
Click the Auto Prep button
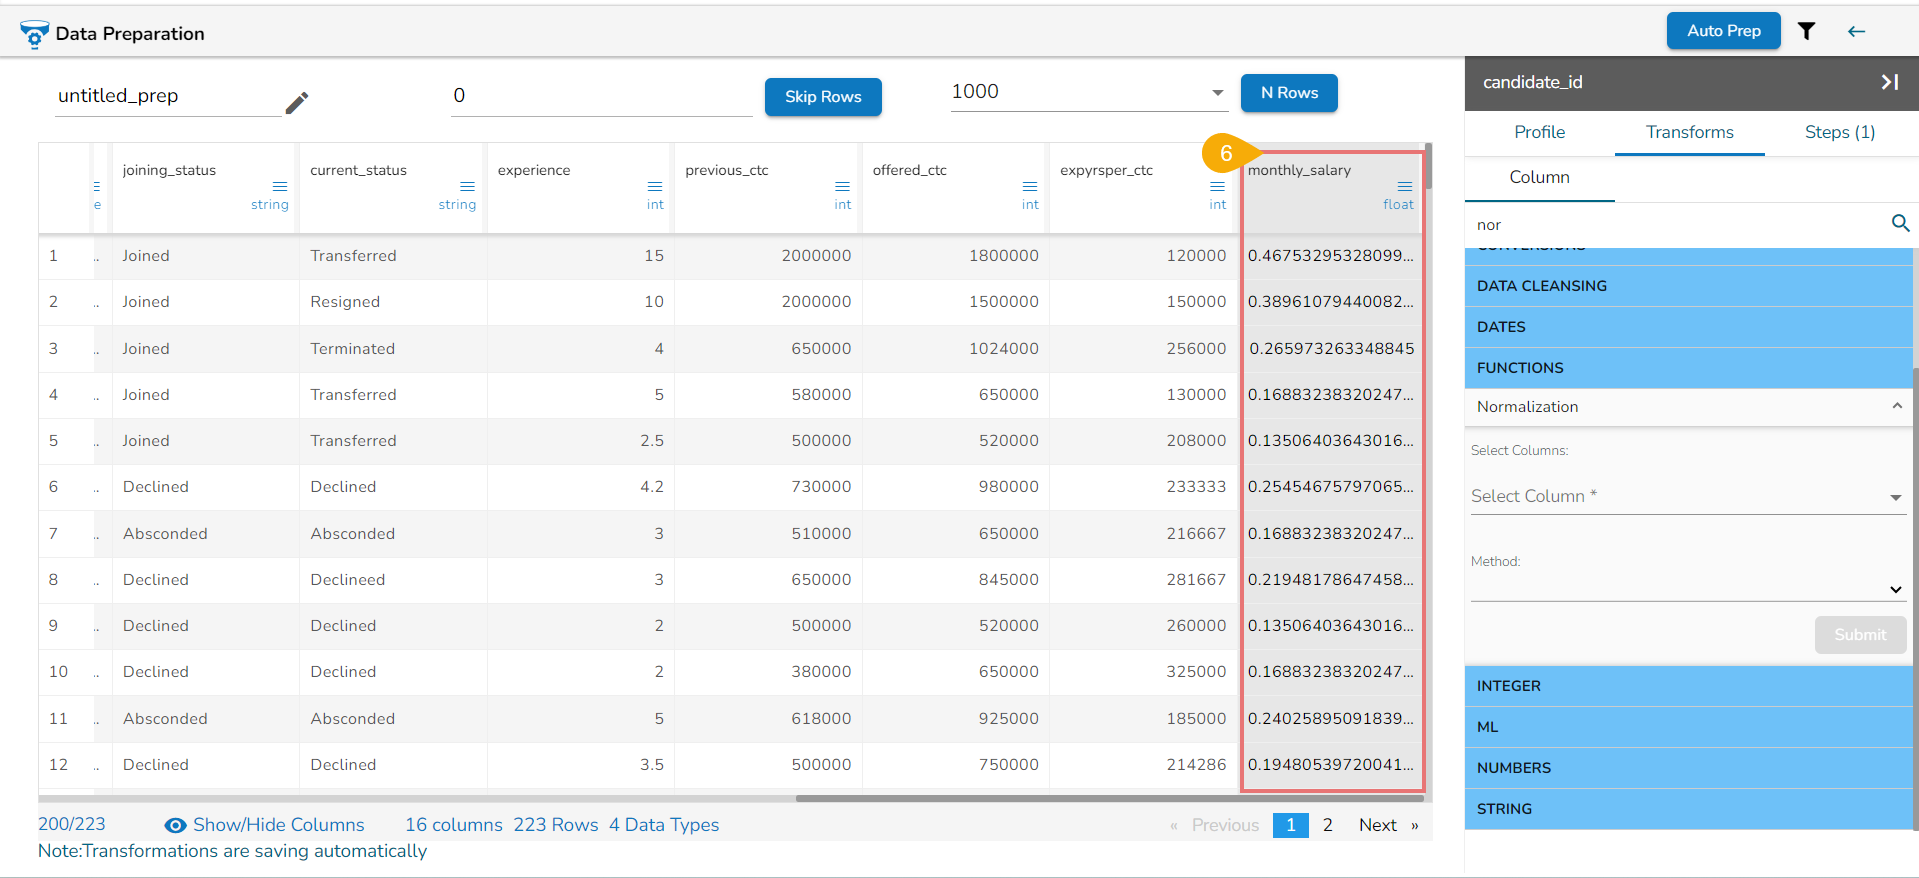pyautogui.click(x=1723, y=31)
